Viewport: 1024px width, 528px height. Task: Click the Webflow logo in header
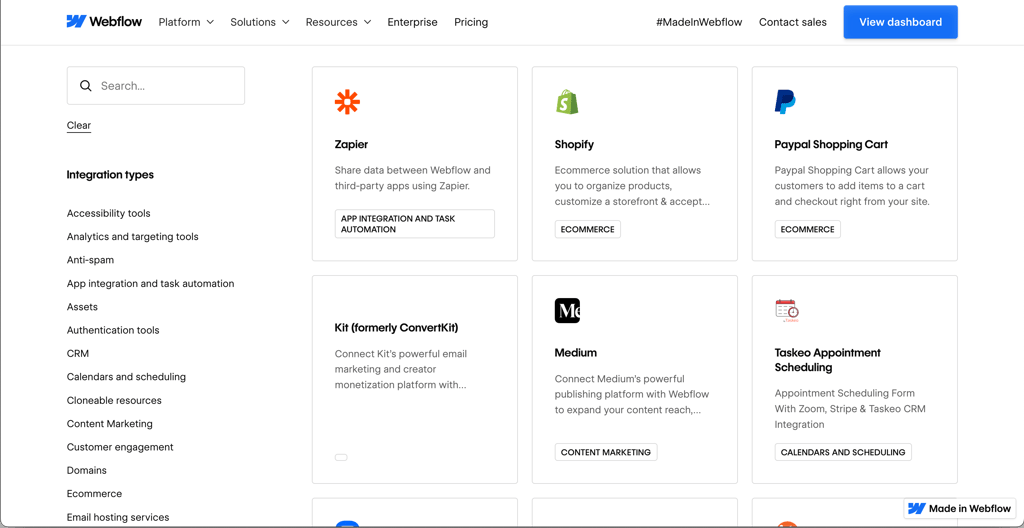104,22
